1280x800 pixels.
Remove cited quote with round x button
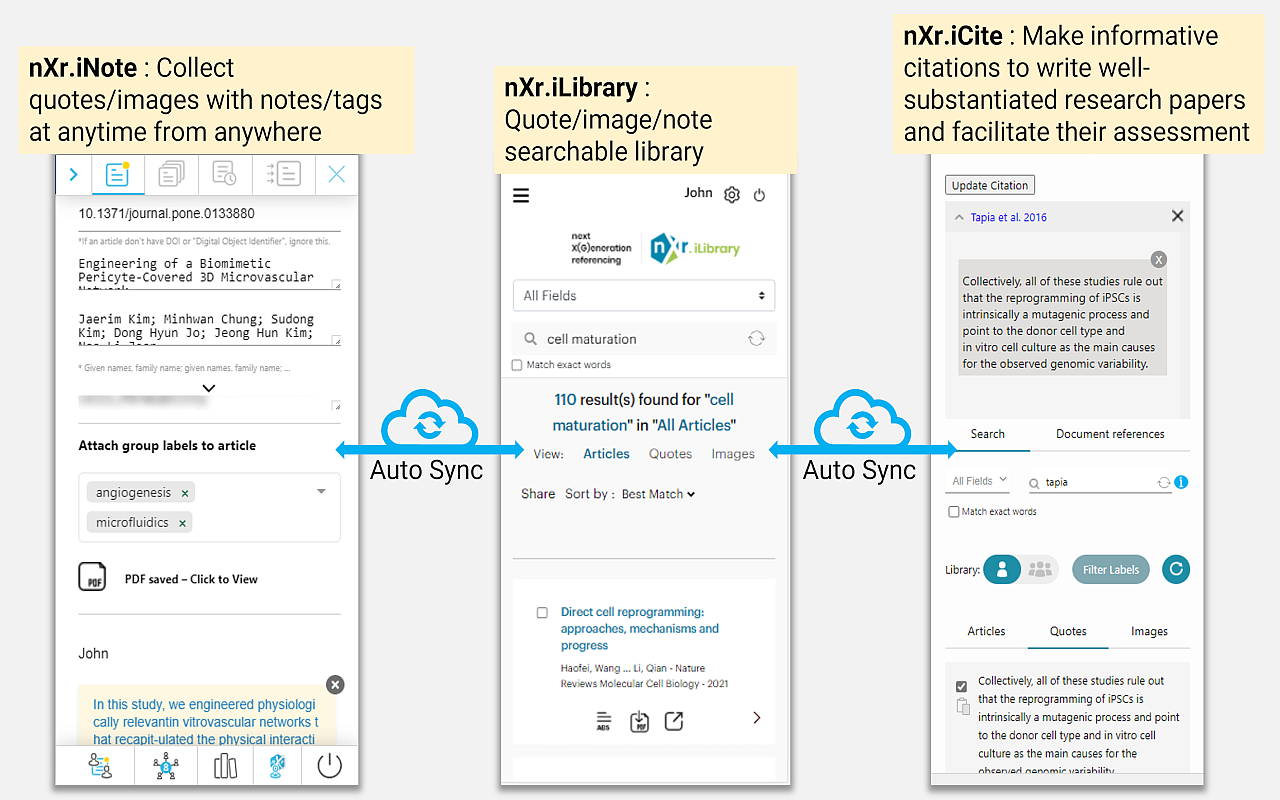(x=1158, y=259)
